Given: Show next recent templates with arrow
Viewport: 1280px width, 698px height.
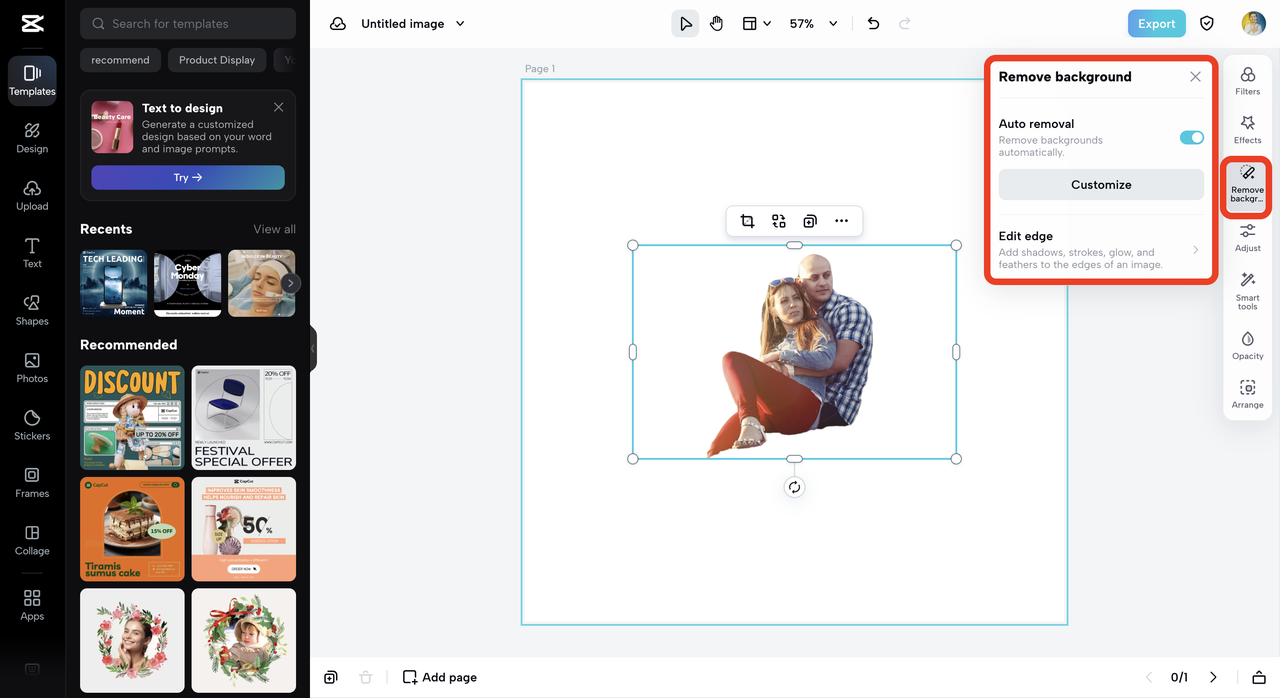Looking at the screenshot, I should point(290,283).
